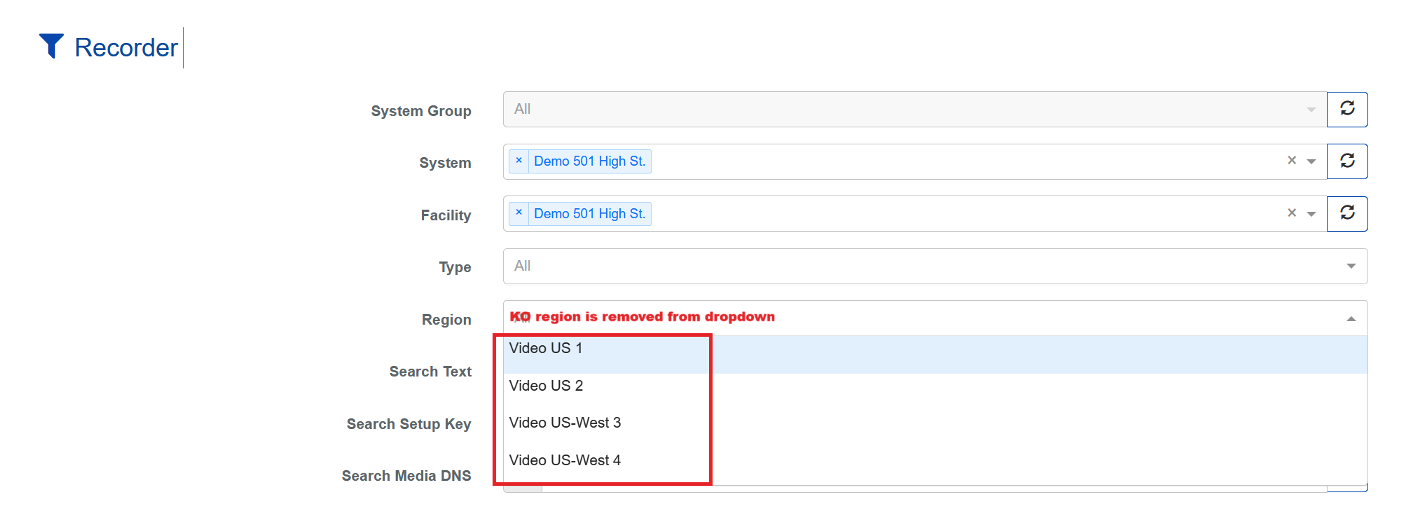This screenshot has width=1426, height=514.
Task: Refresh the System Group list
Action: [x=1347, y=109]
